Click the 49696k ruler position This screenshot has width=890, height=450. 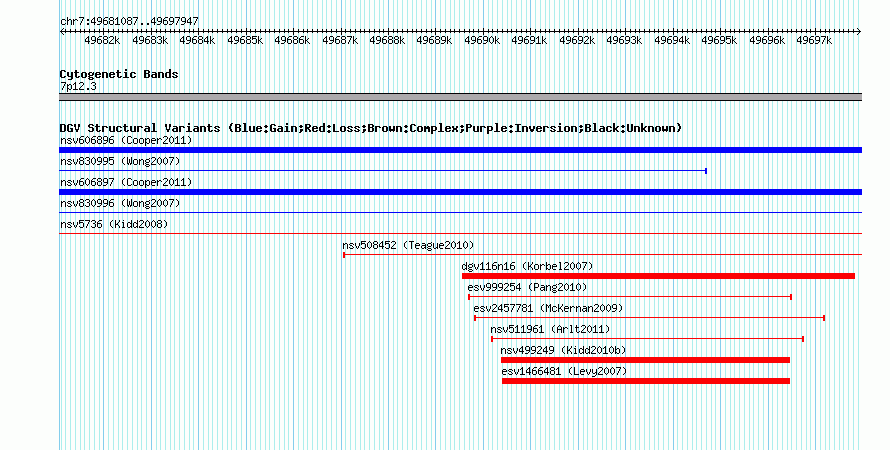tap(767, 40)
